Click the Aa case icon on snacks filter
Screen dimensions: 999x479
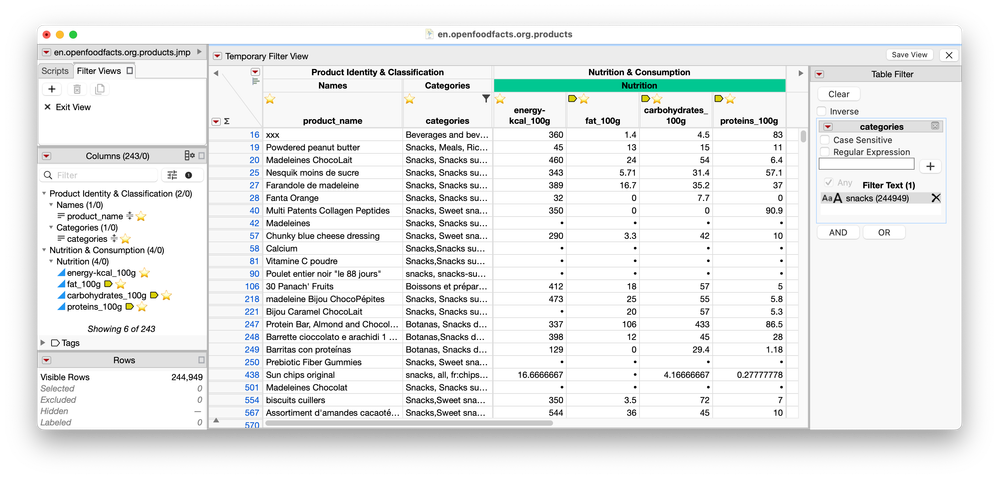tap(831, 198)
